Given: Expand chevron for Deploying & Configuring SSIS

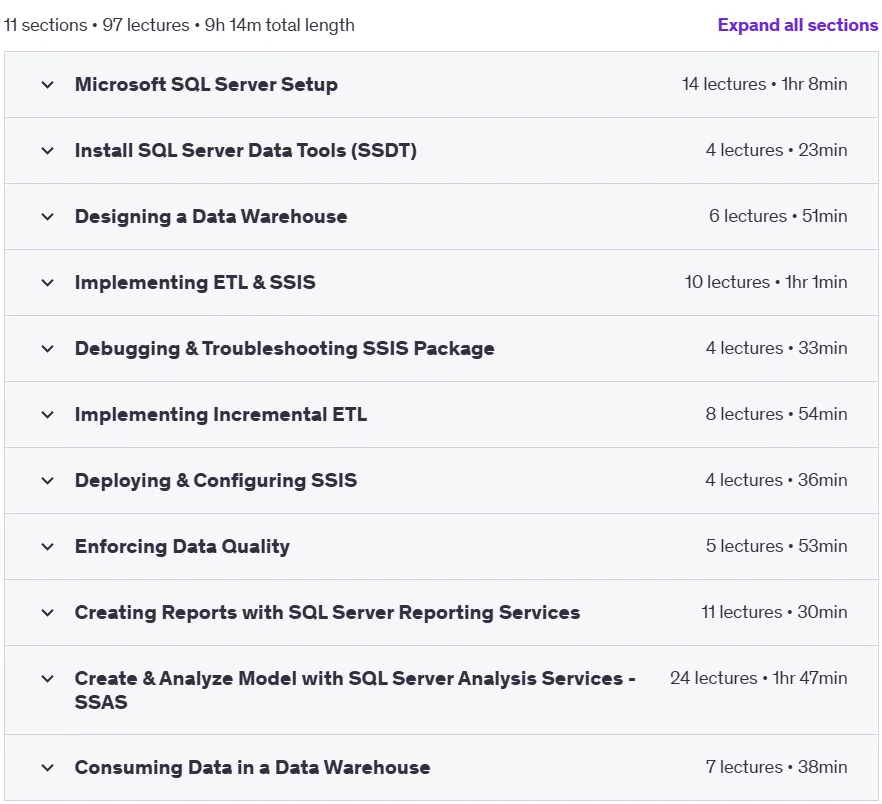Looking at the screenshot, I should coord(48,480).
